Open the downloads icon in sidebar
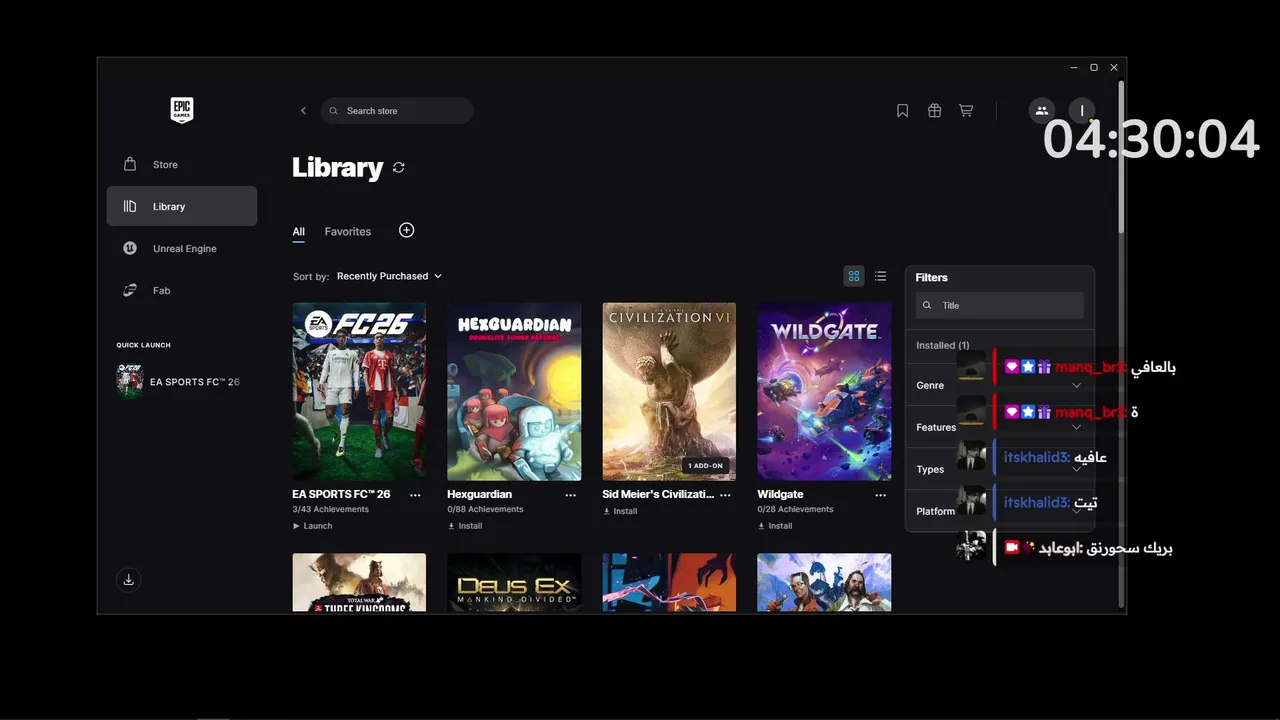Screen dimensions: 1280x720 point(128,579)
